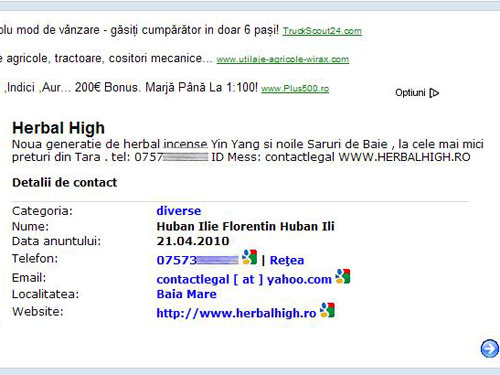This screenshot has width=500, height=375.
Task: Click the colored icon next to the phone number
Action: coord(249,257)
